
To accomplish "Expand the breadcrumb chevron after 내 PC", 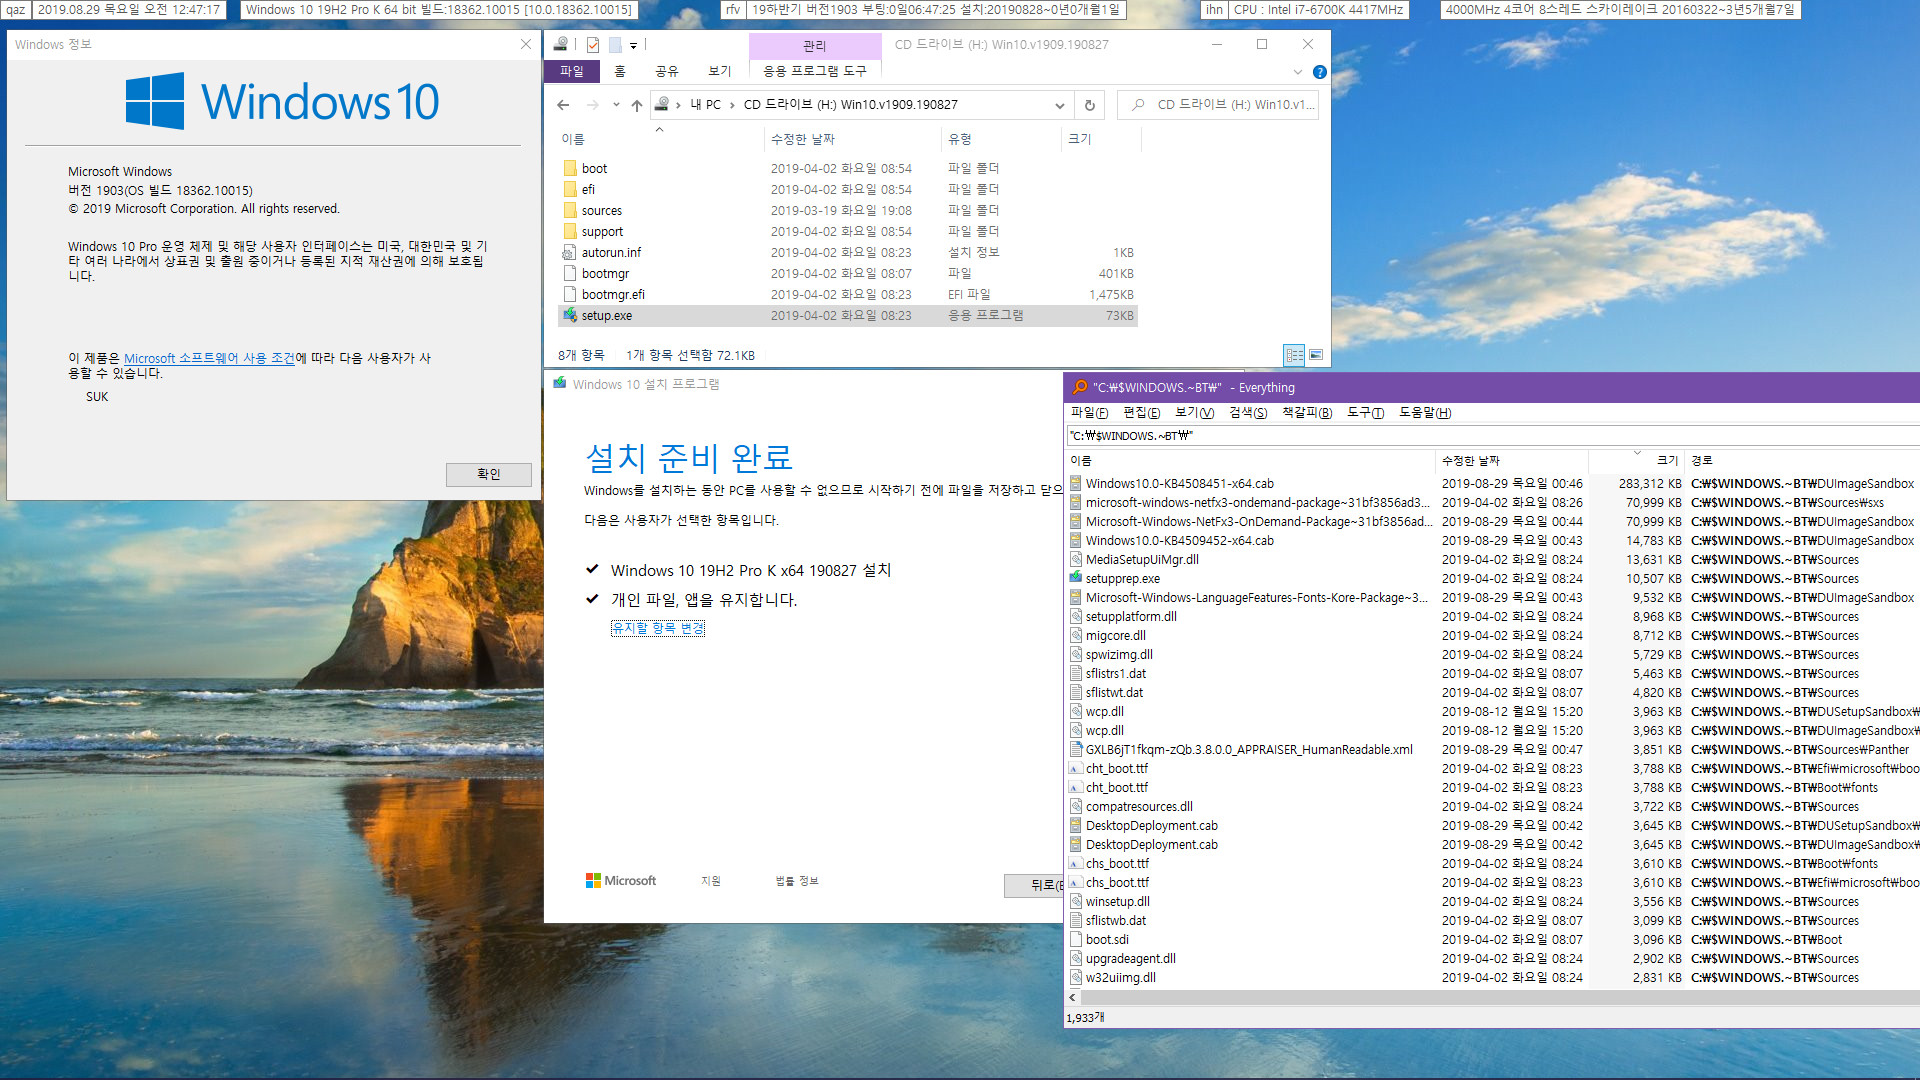I will (732, 105).
